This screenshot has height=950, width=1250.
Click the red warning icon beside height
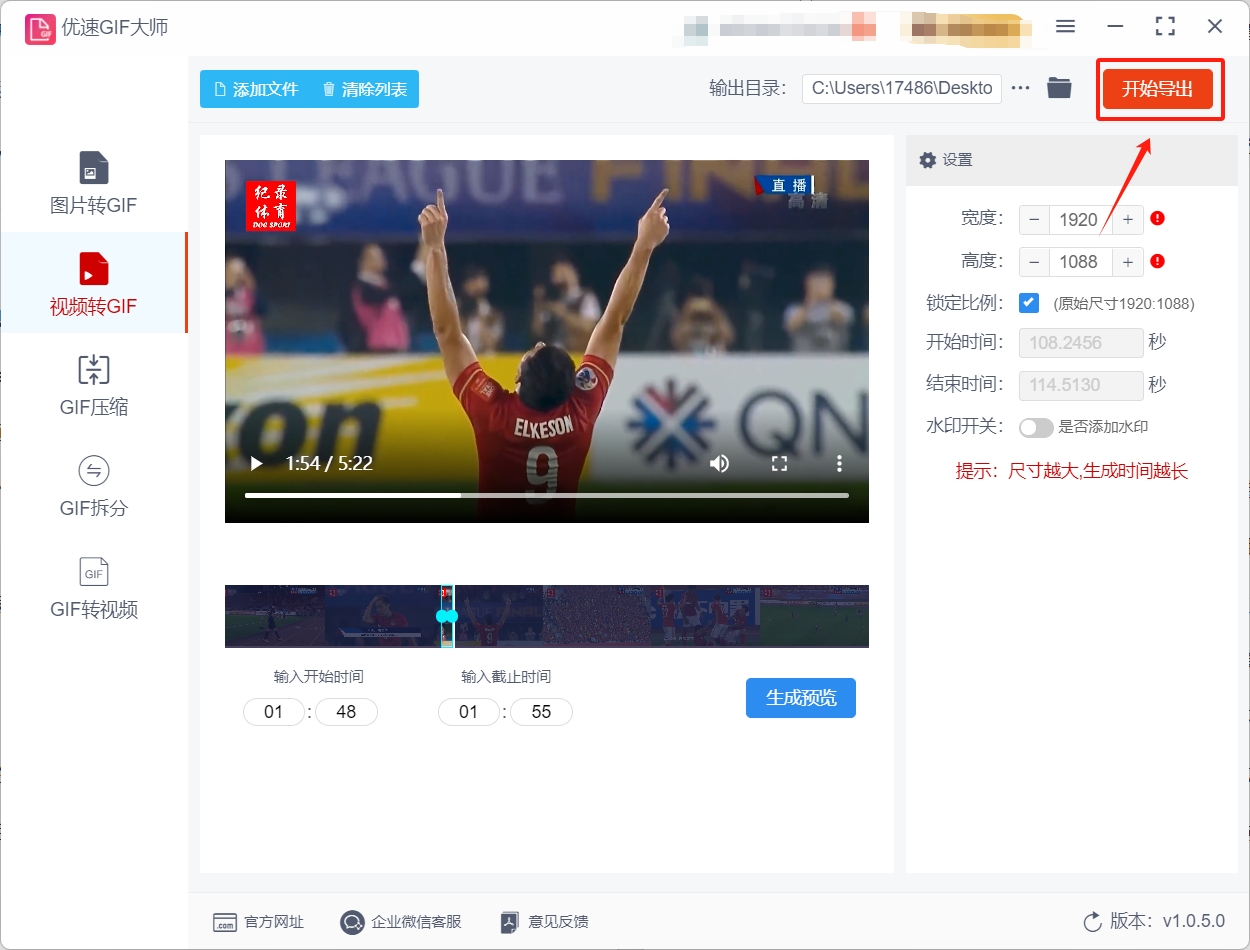click(1158, 261)
